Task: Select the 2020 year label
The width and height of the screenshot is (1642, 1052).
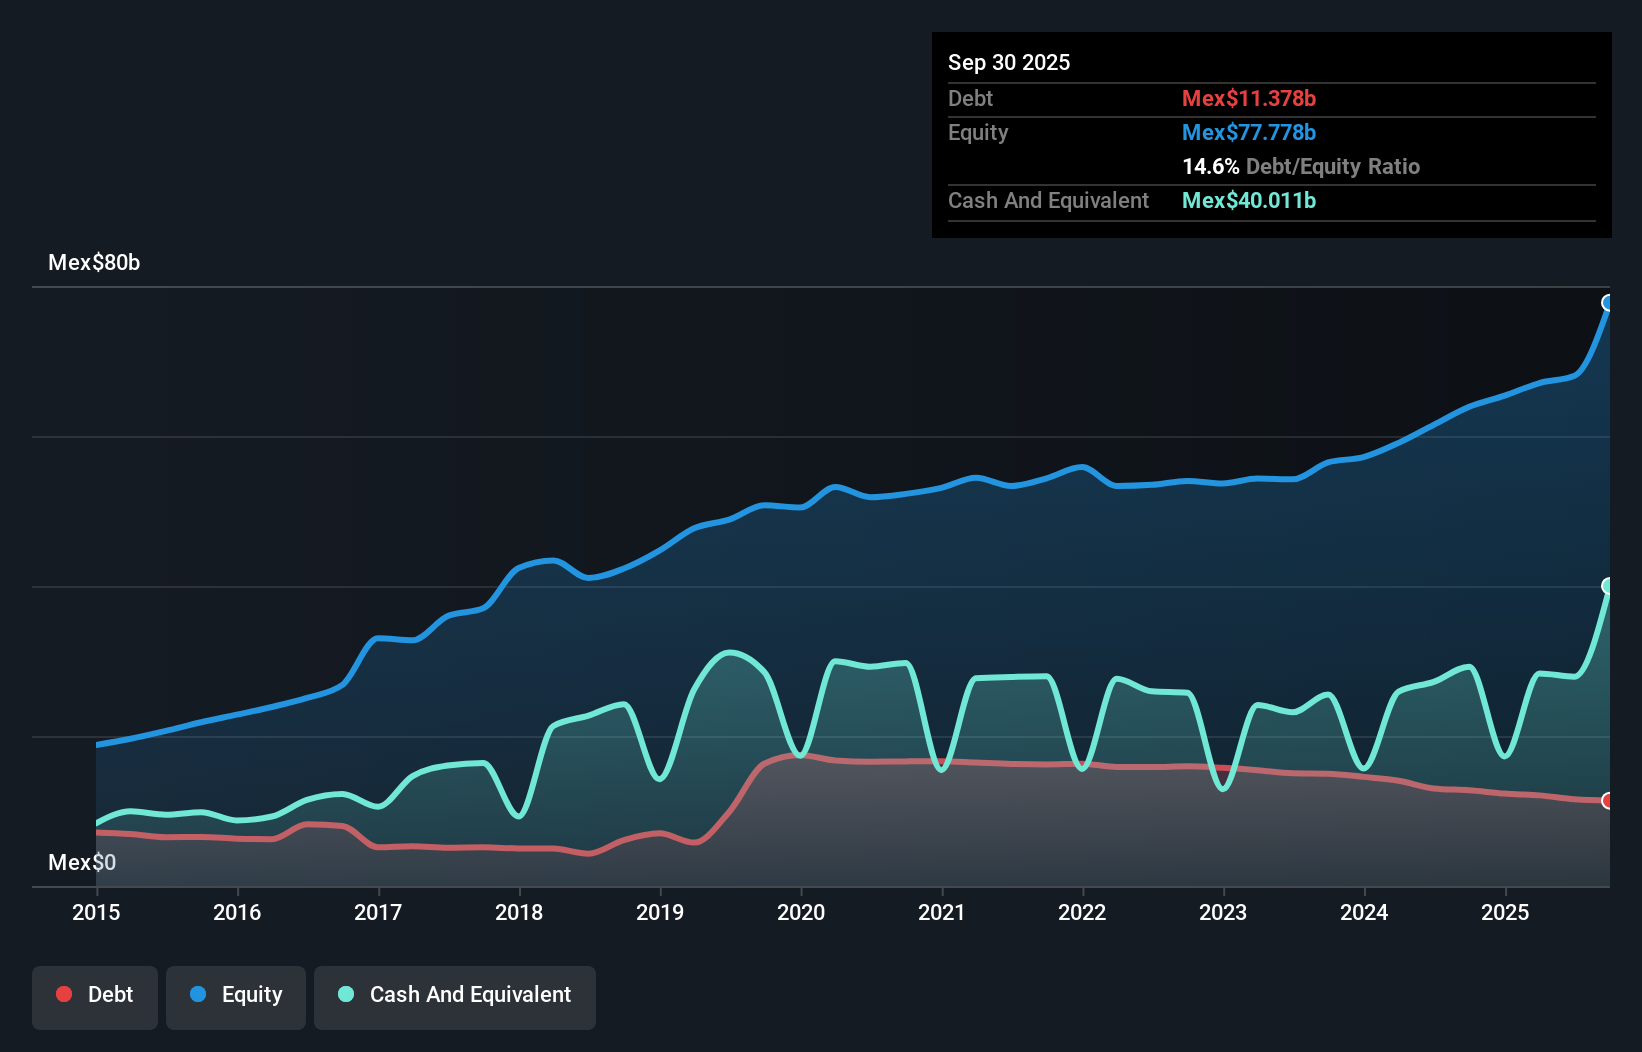Action: pos(801,913)
